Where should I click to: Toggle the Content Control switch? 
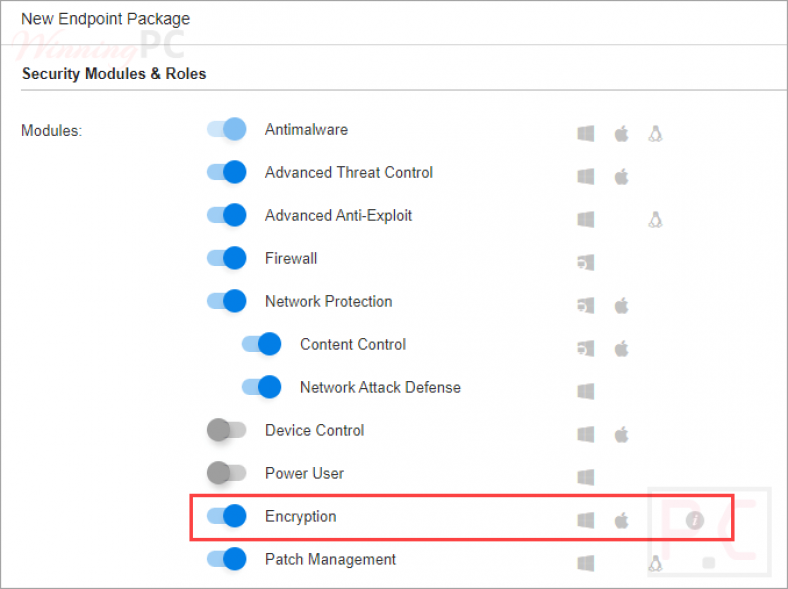click(x=261, y=344)
